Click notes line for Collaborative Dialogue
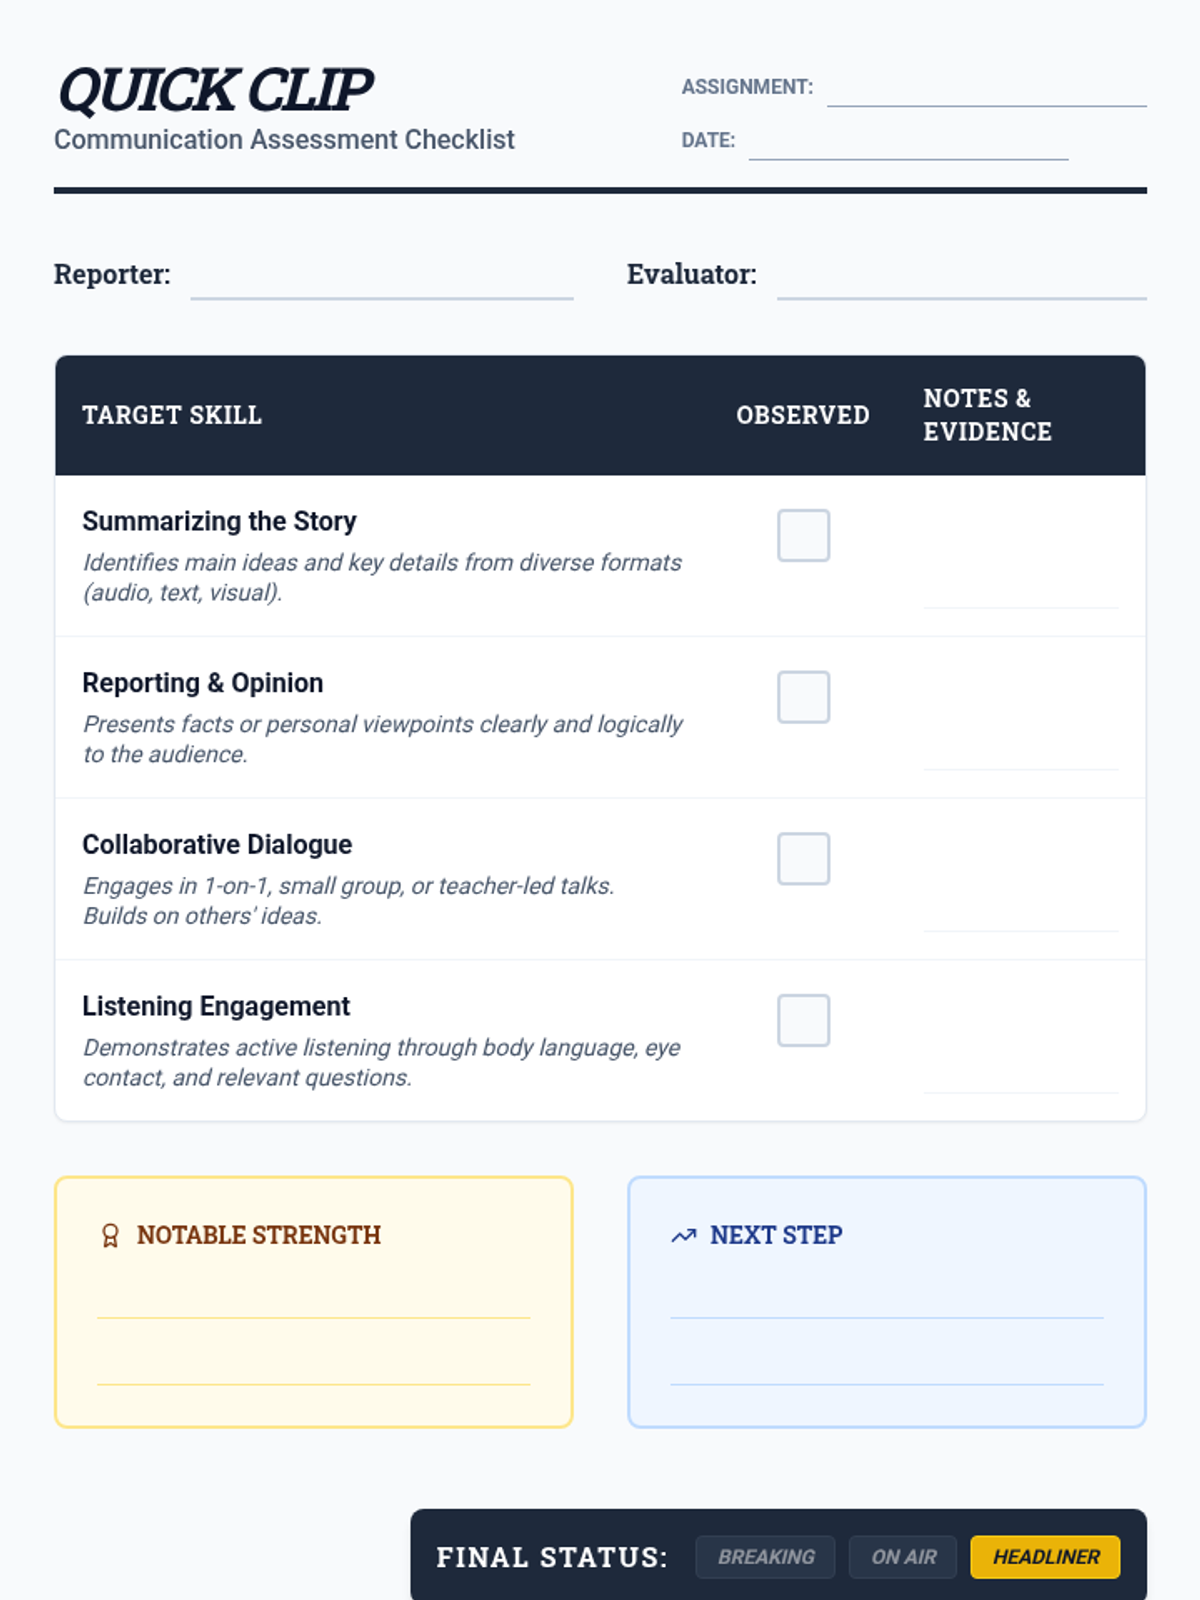Screen dimensions: 1200x1600 click(x=1020, y=914)
